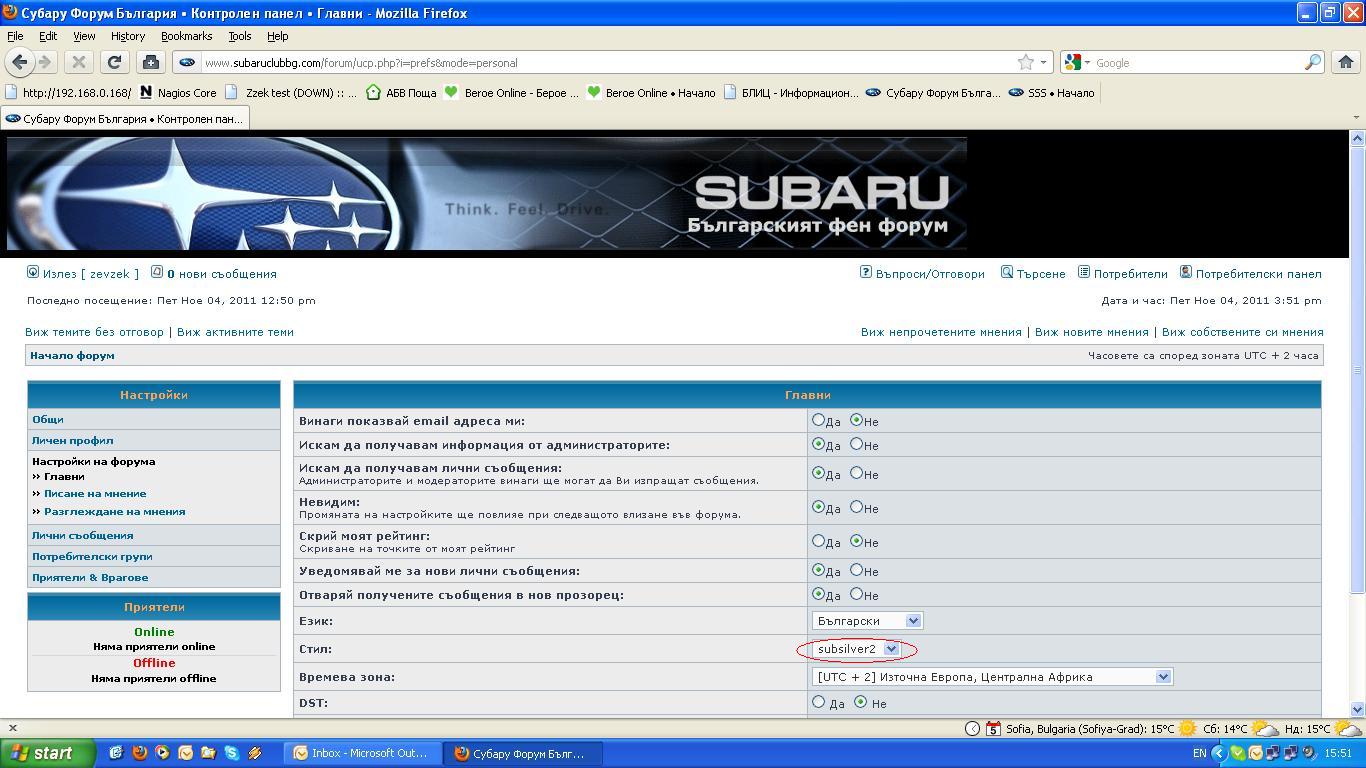Open the Nagios Core bookmark
The width and height of the screenshot is (1366, 768).
click(178, 93)
